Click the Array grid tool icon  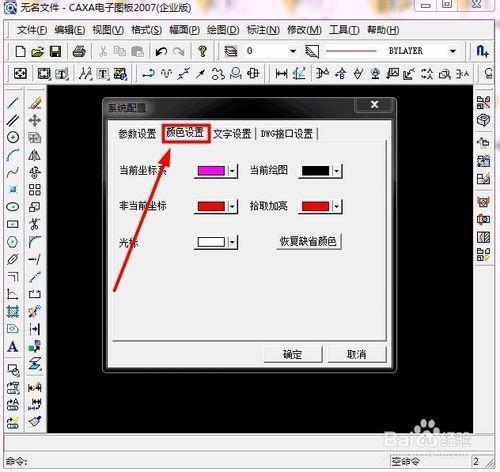point(35,190)
